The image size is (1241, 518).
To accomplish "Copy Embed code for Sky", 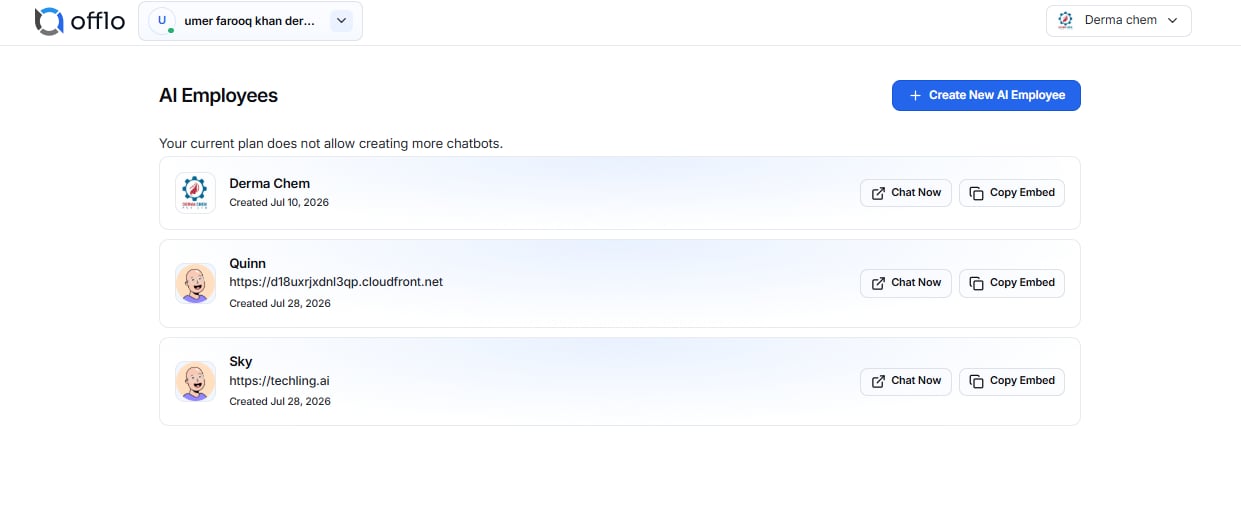I will (1012, 381).
